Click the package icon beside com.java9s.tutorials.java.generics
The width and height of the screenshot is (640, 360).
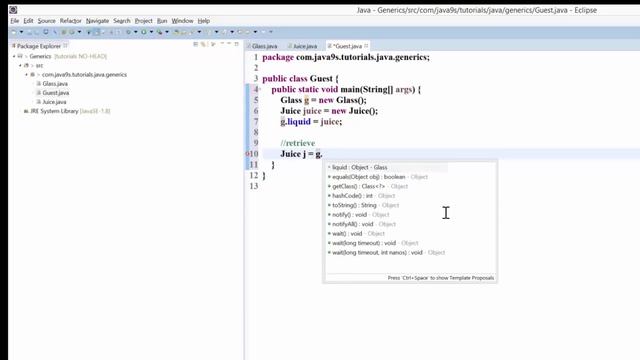click(33, 75)
